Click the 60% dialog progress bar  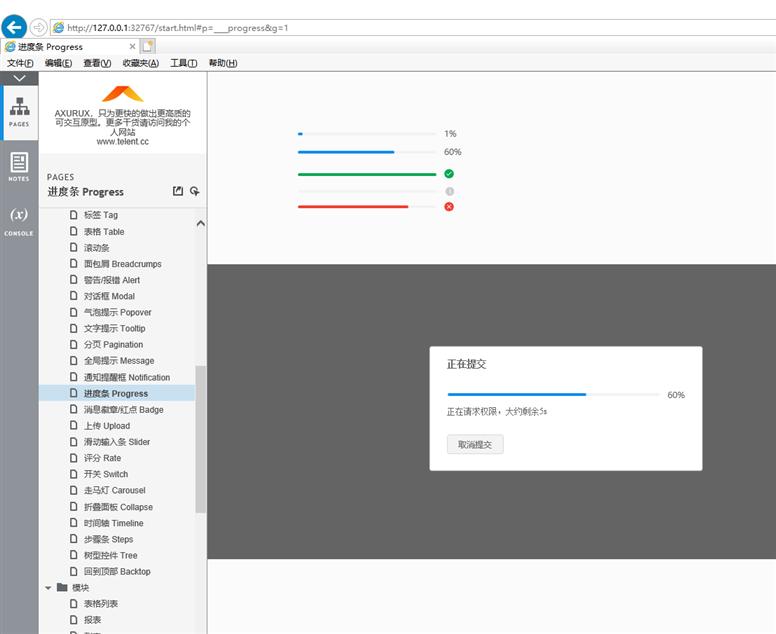pos(552,395)
